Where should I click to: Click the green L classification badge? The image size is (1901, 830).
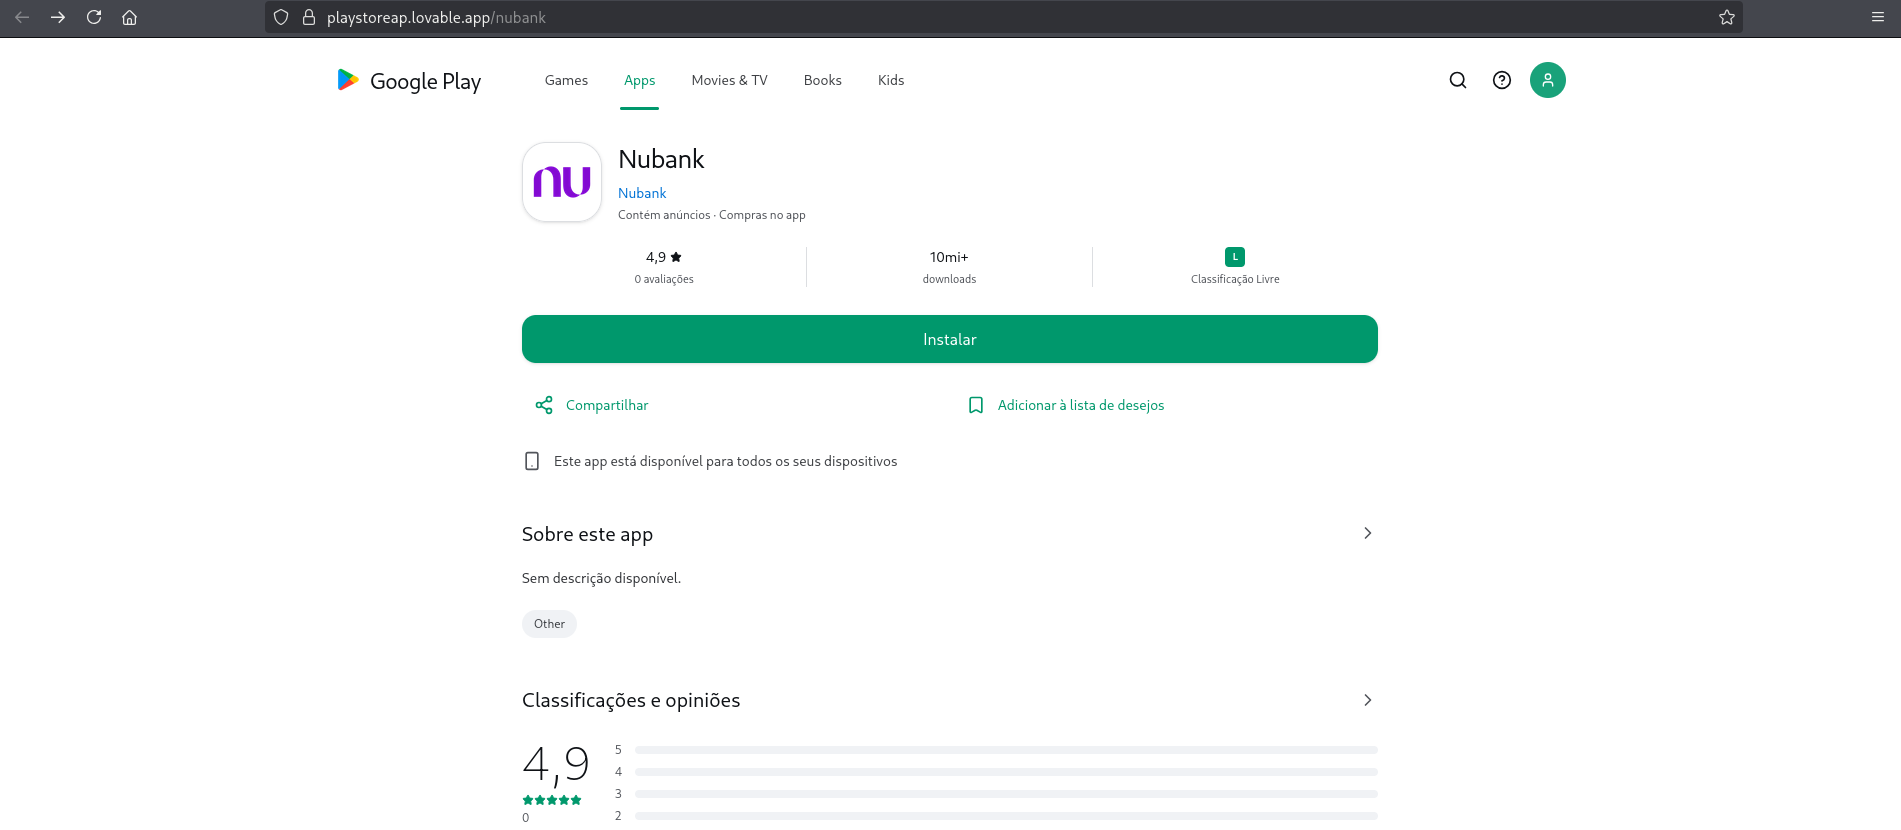pyautogui.click(x=1235, y=257)
